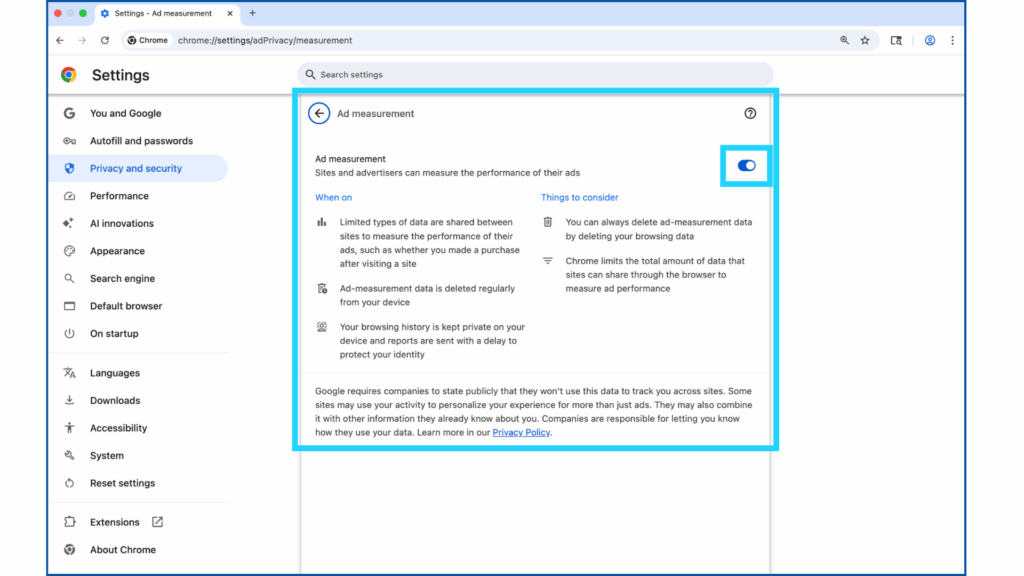Open the Chrome profile avatar icon
Image resolution: width=1024 pixels, height=576 pixels.
[x=930, y=41]
